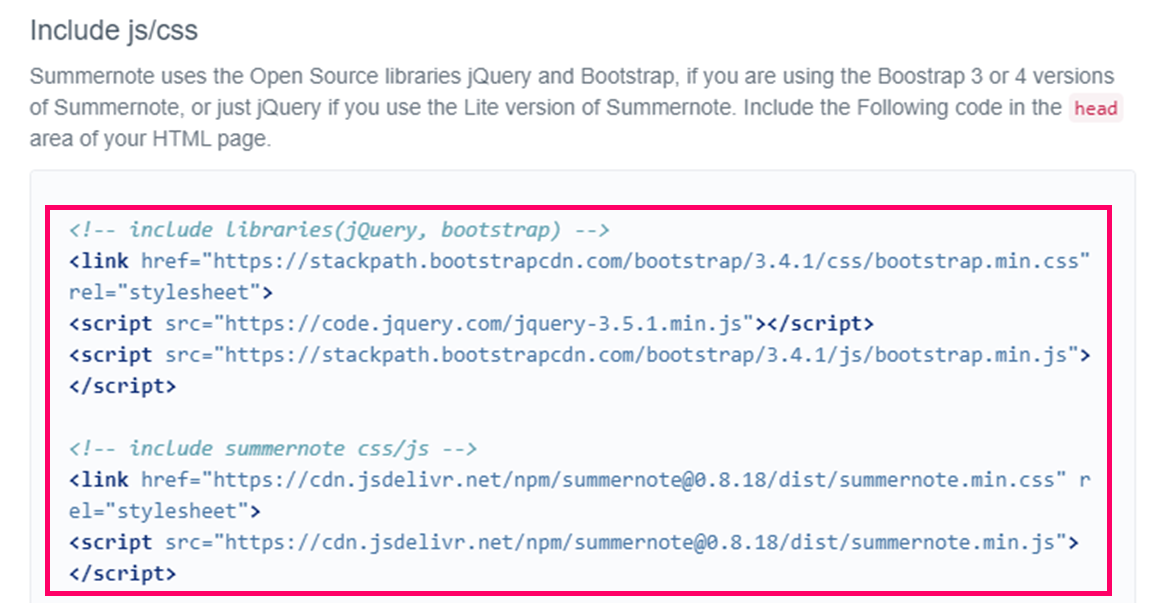1161x603 pixels.
Task: Click the 'include summernote css/js' comment line
Action: coord(273,448)
